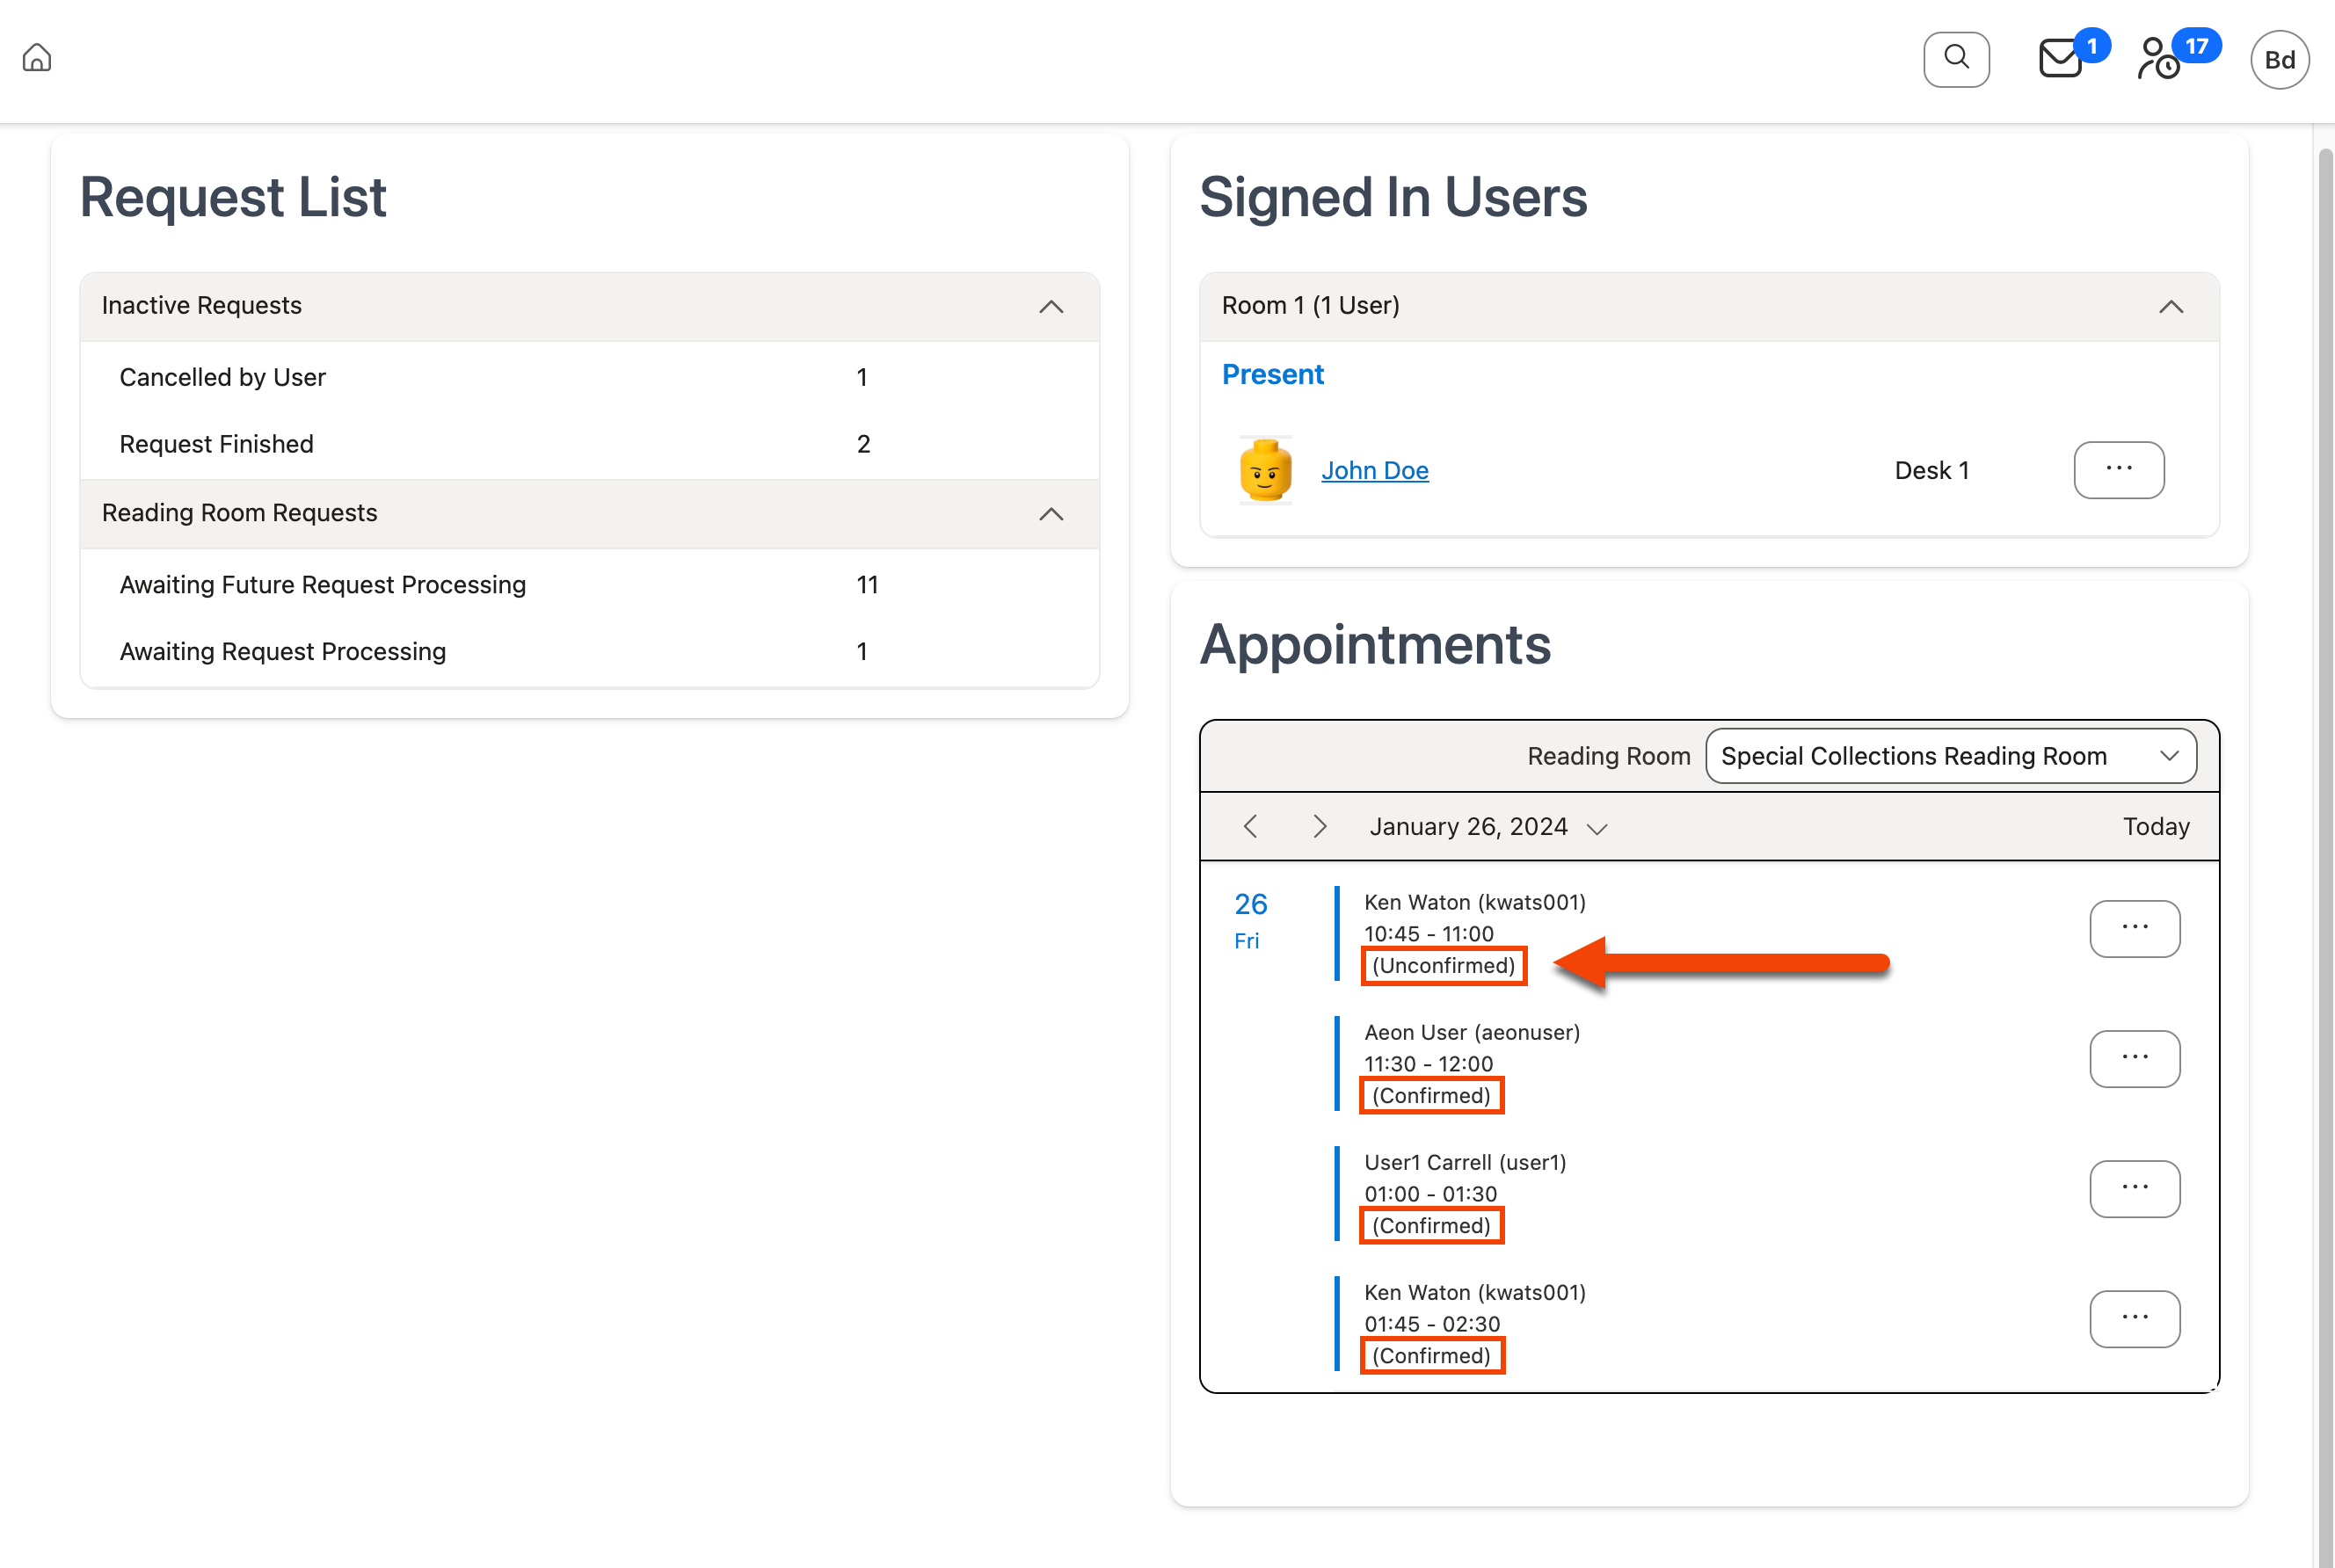Open the mail notifications icon
Viewport: 2335px width, 1568px height.
2060,59
